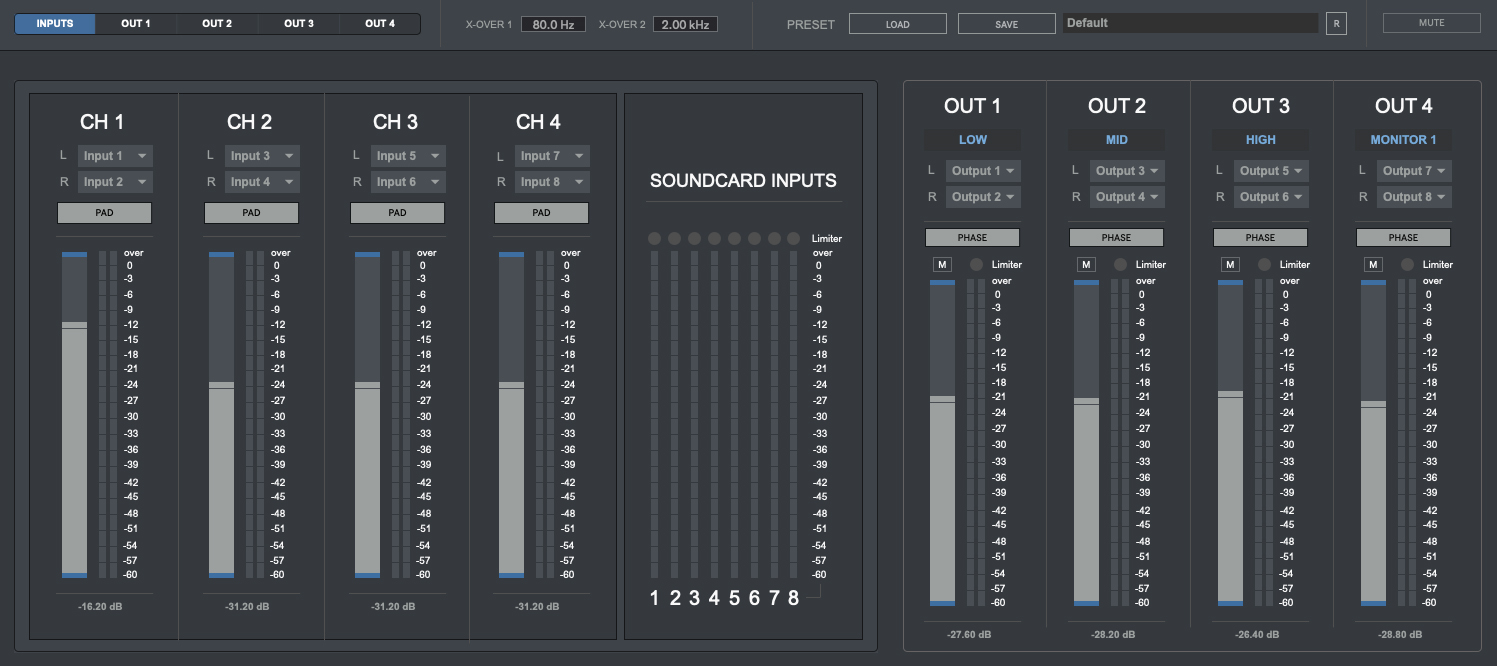Click the OUT 3 Limiter indicator circle
Viewport: 1497px width, 666px height.
(1264, 265)
